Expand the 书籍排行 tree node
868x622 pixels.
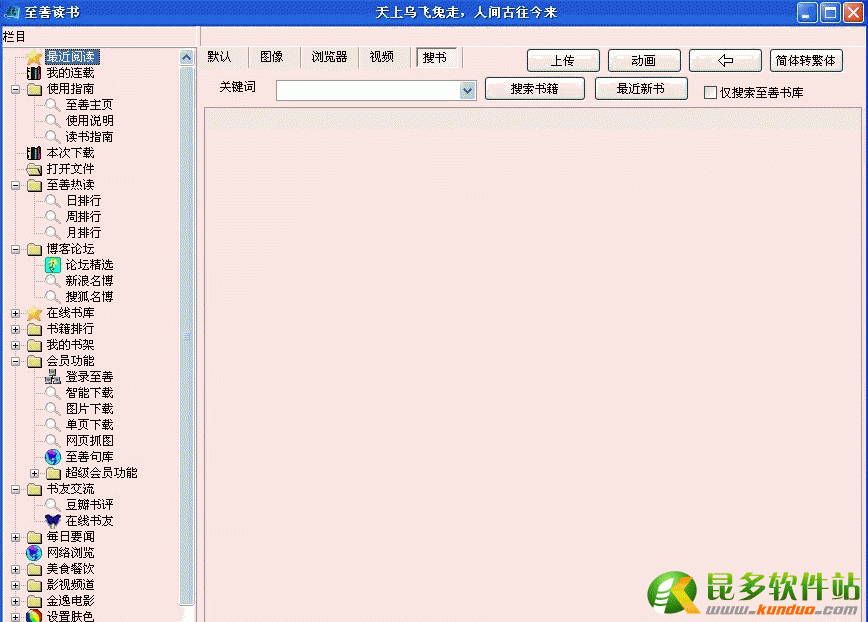[x=16, y=330]
